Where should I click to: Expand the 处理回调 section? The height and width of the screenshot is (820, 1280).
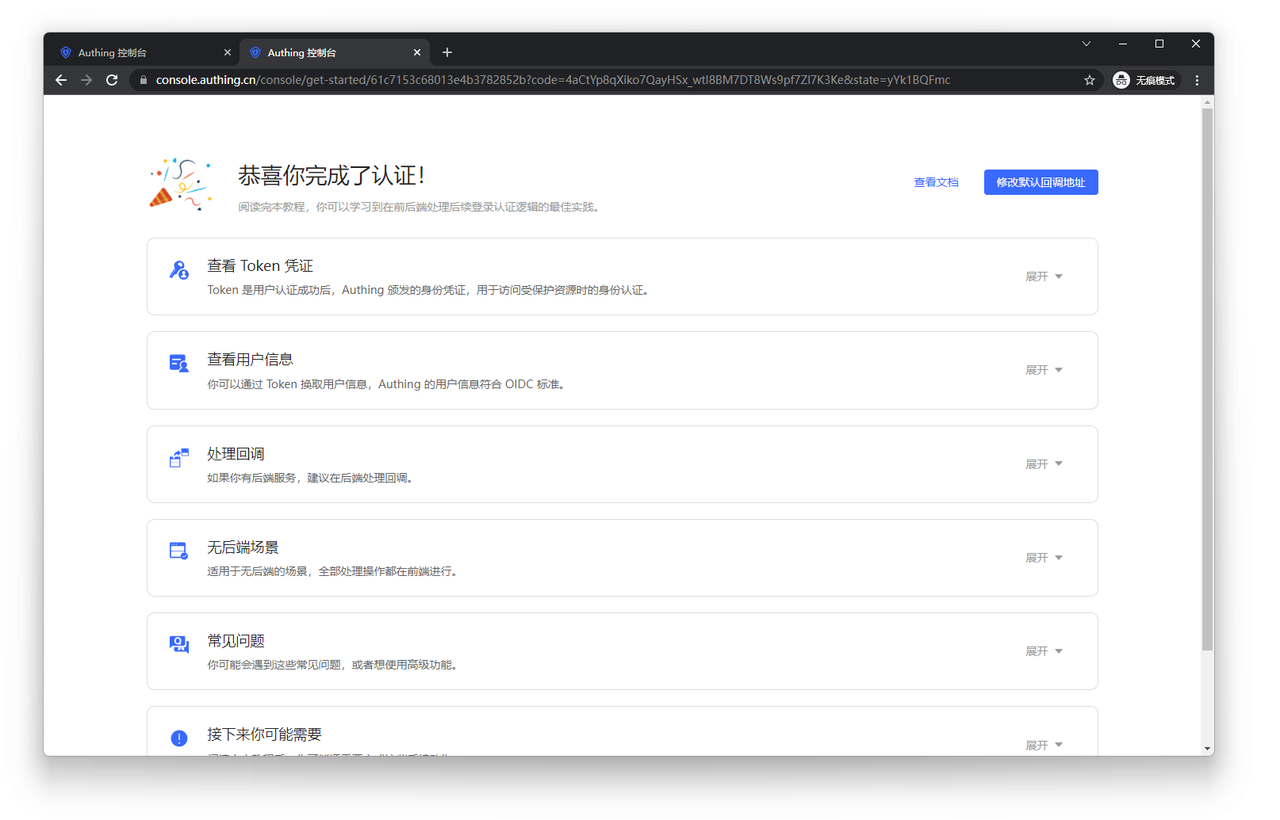1043,464
